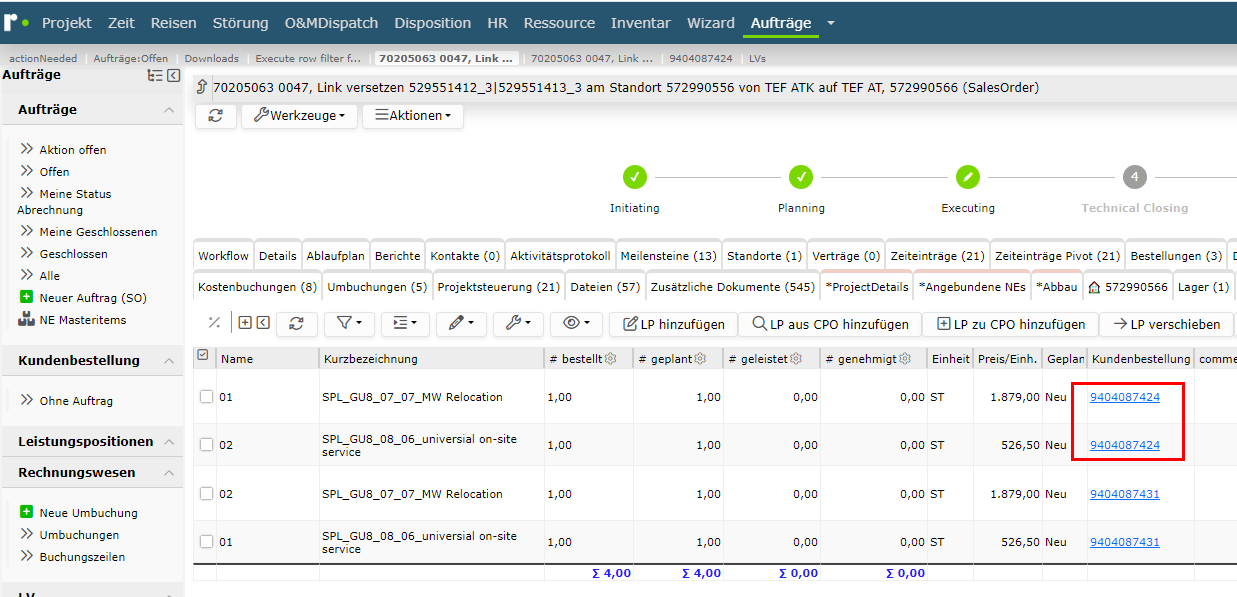Expand all rows with plus-box icon
Image resolution: width=1237 pixels, height=597 pixels.
244,323
